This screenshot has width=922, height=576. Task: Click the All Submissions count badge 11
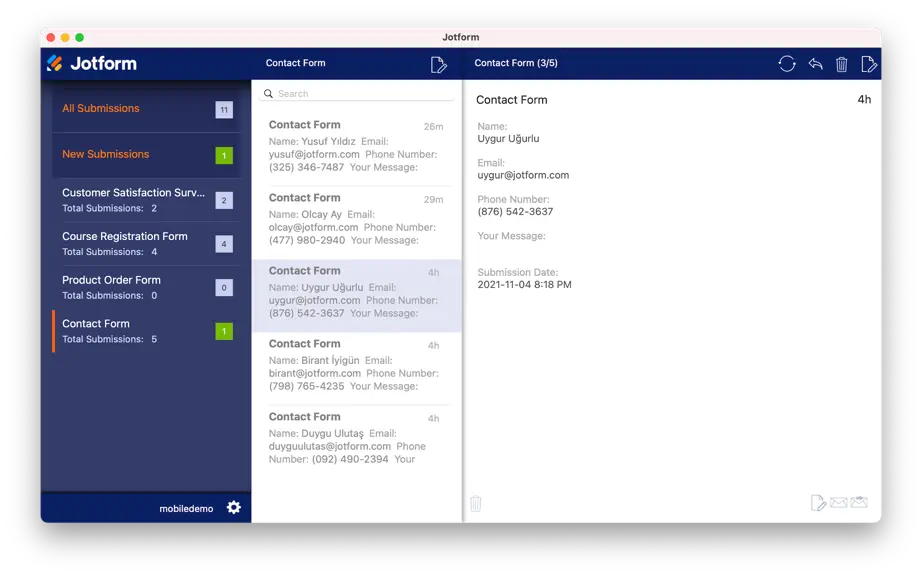pos(224,110)
